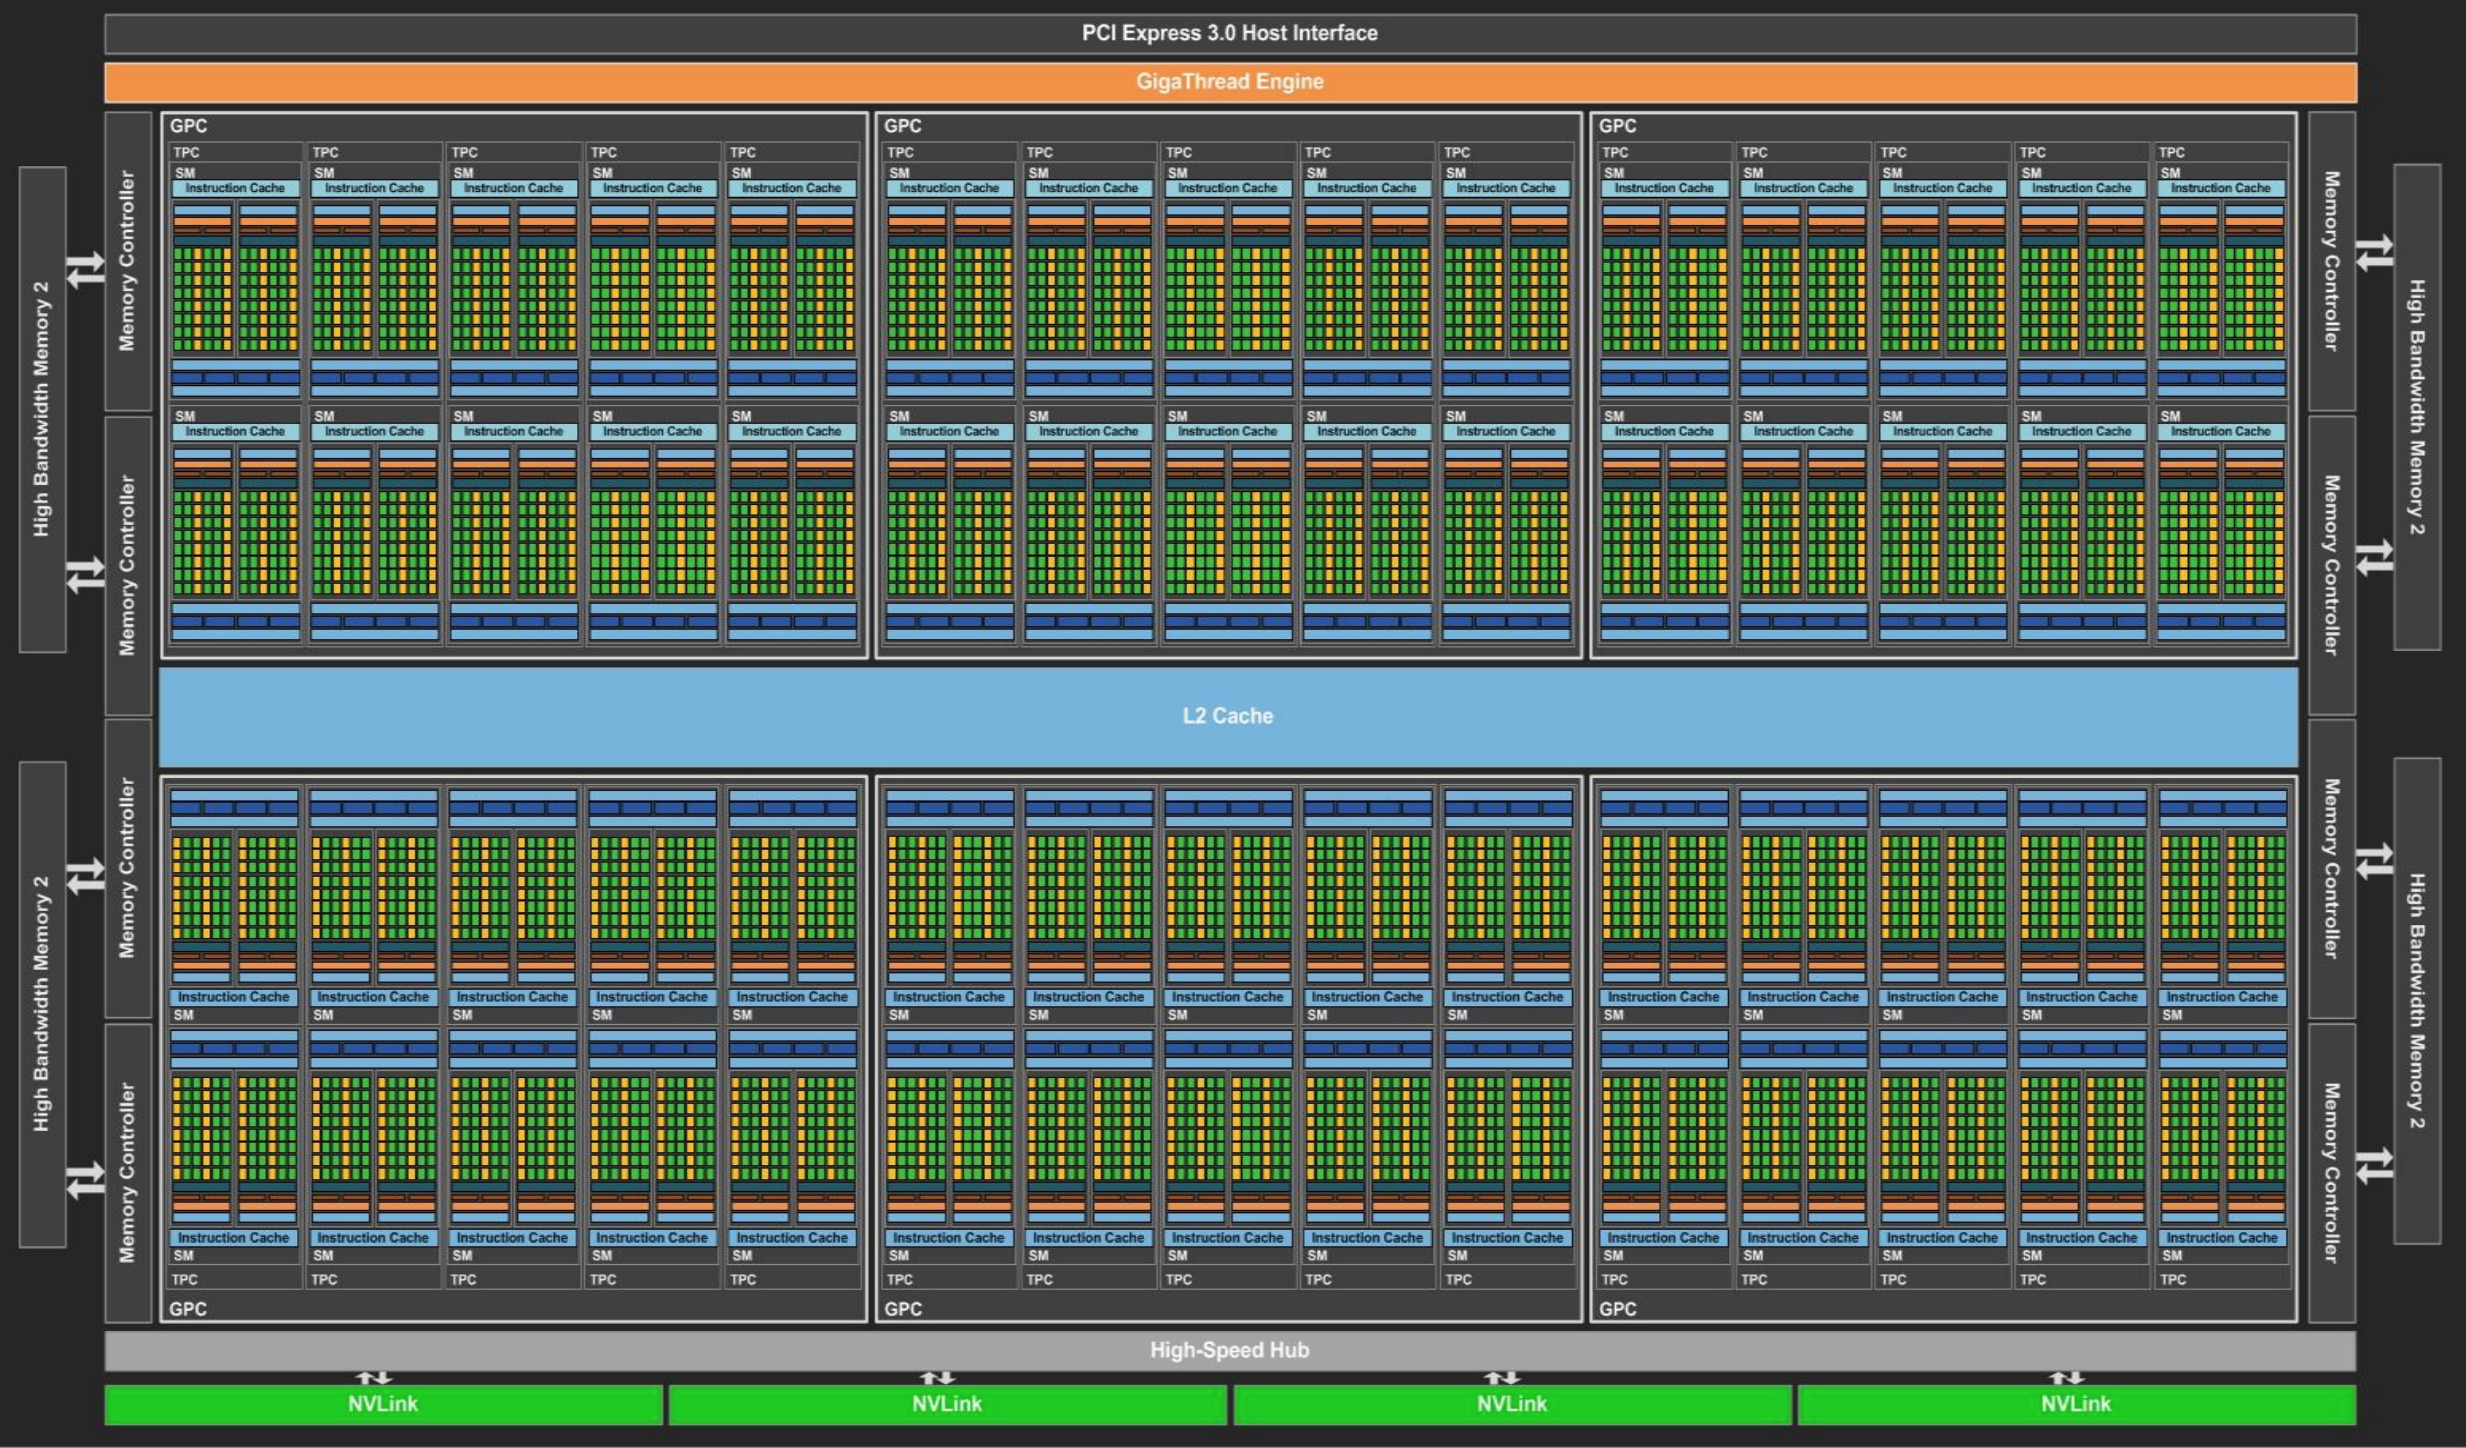
Task: Click second Memory Controller on left side
Action: [x=128, y=565]
